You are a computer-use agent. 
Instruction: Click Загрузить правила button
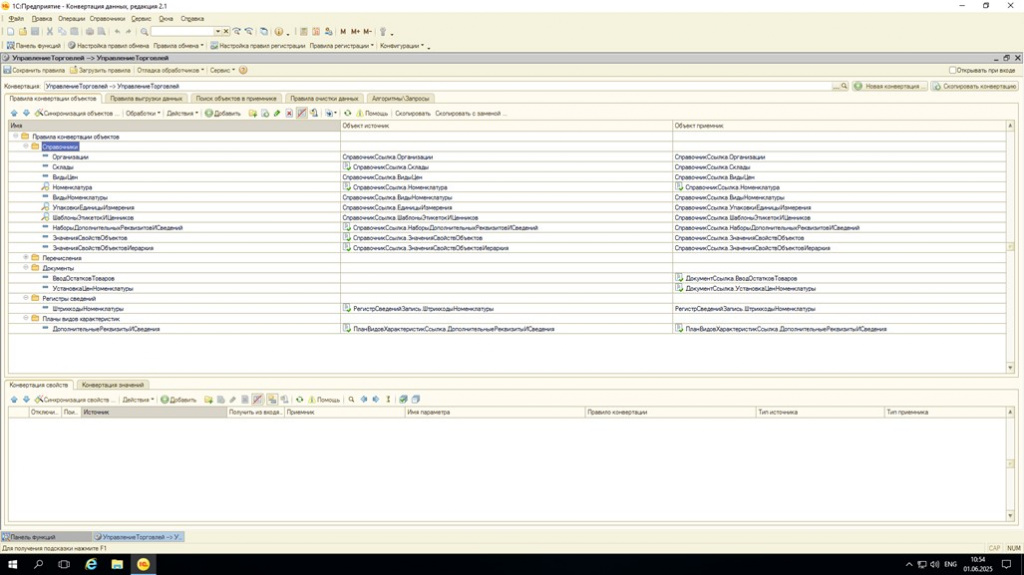pos(100,70)
